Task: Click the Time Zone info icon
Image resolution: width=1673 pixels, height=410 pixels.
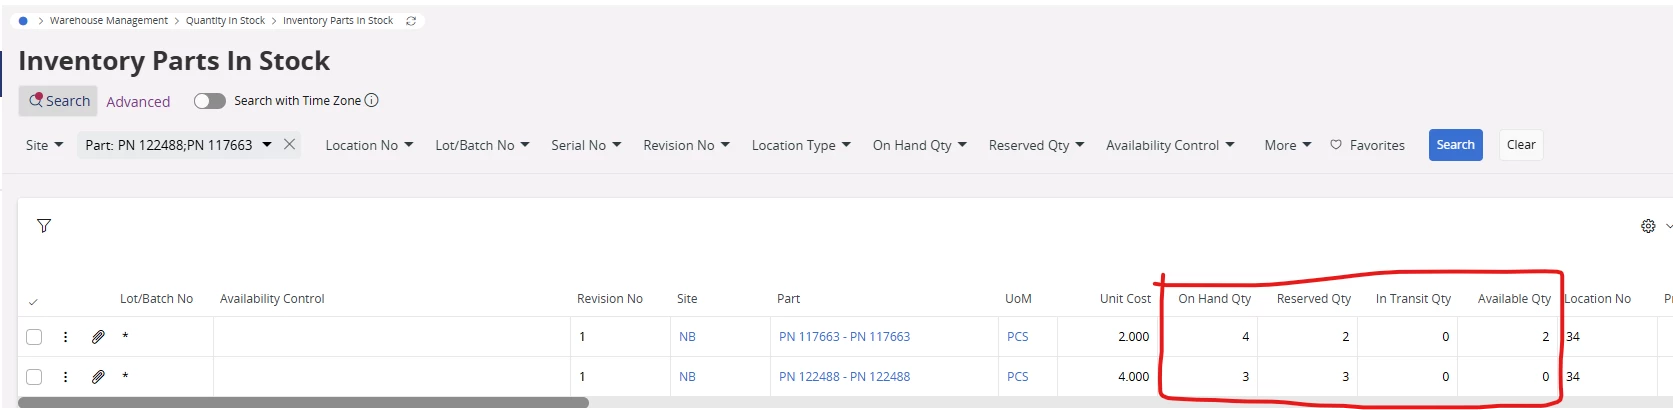Action: click(x=372, y=100)
